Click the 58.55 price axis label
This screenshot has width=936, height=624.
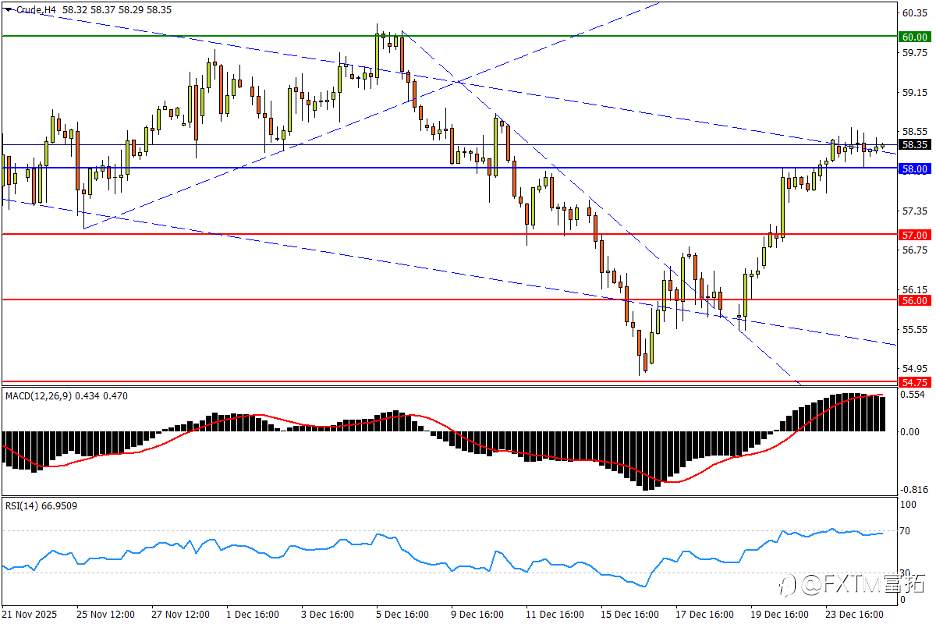tap(915, 131)
